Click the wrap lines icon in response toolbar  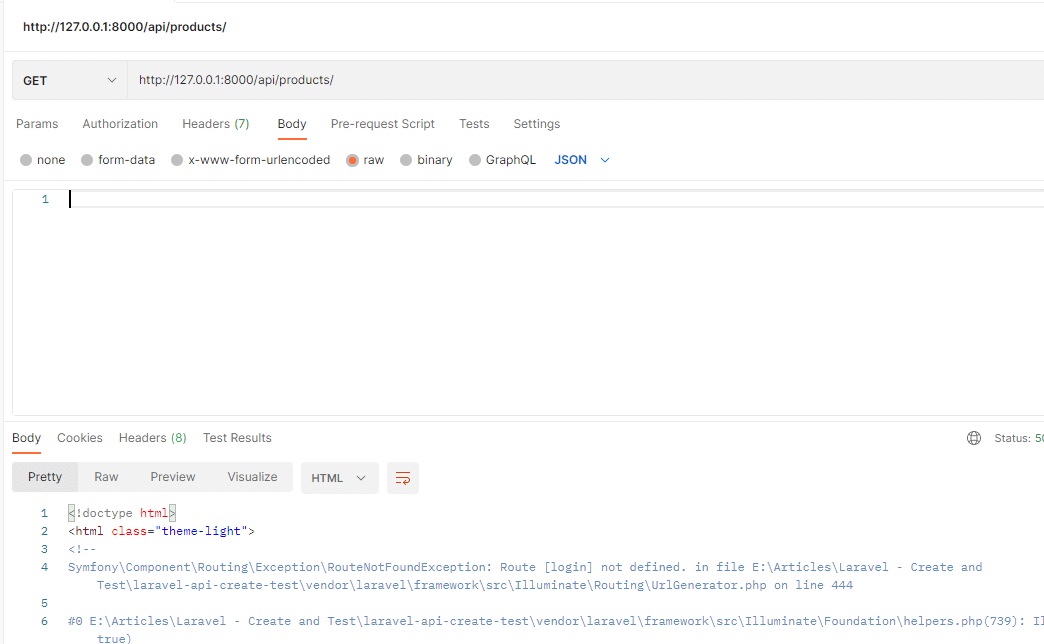point(403,478)
